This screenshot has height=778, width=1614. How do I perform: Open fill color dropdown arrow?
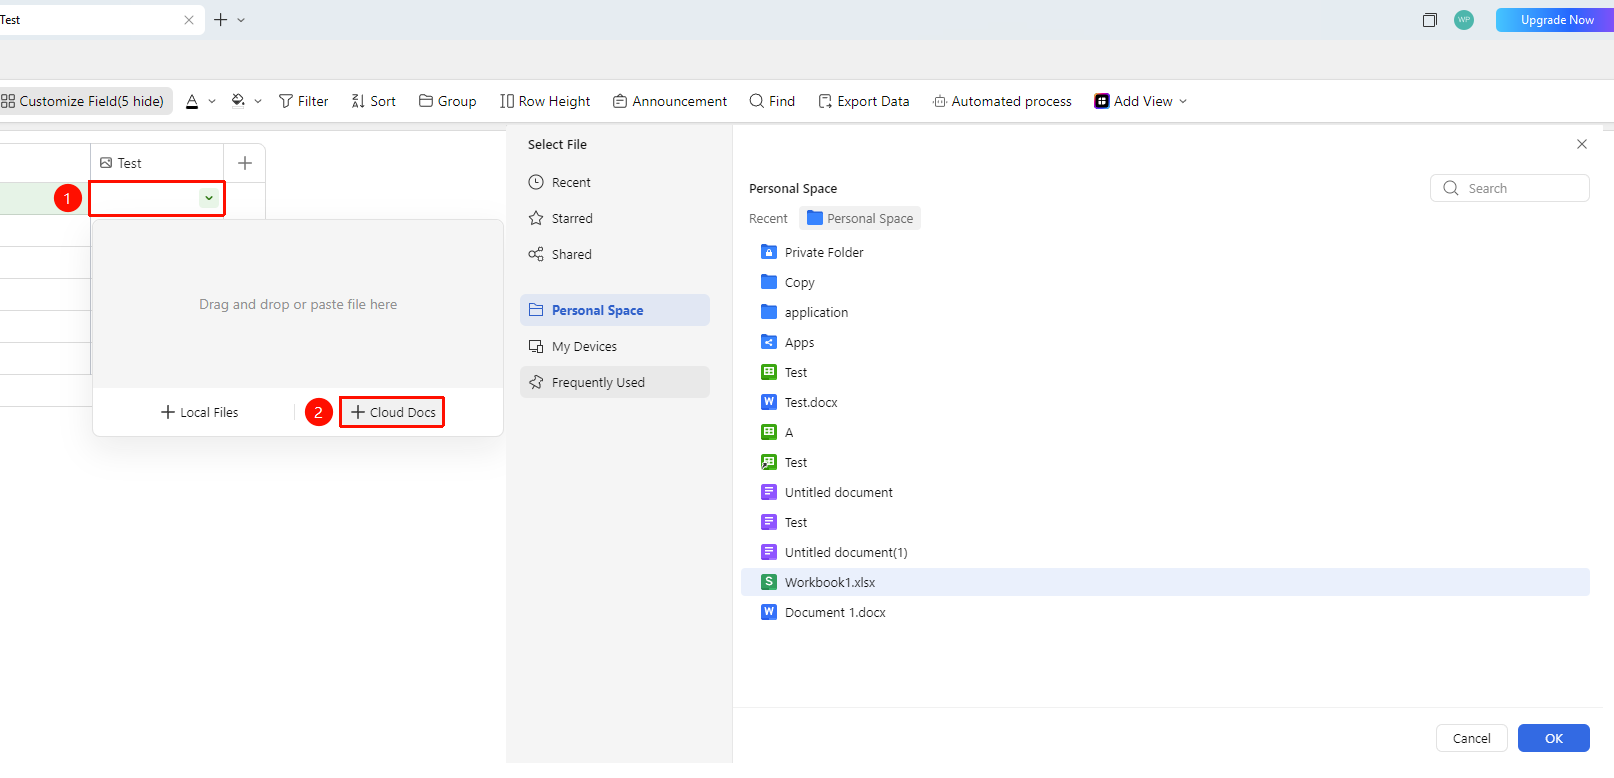point(258,102)
